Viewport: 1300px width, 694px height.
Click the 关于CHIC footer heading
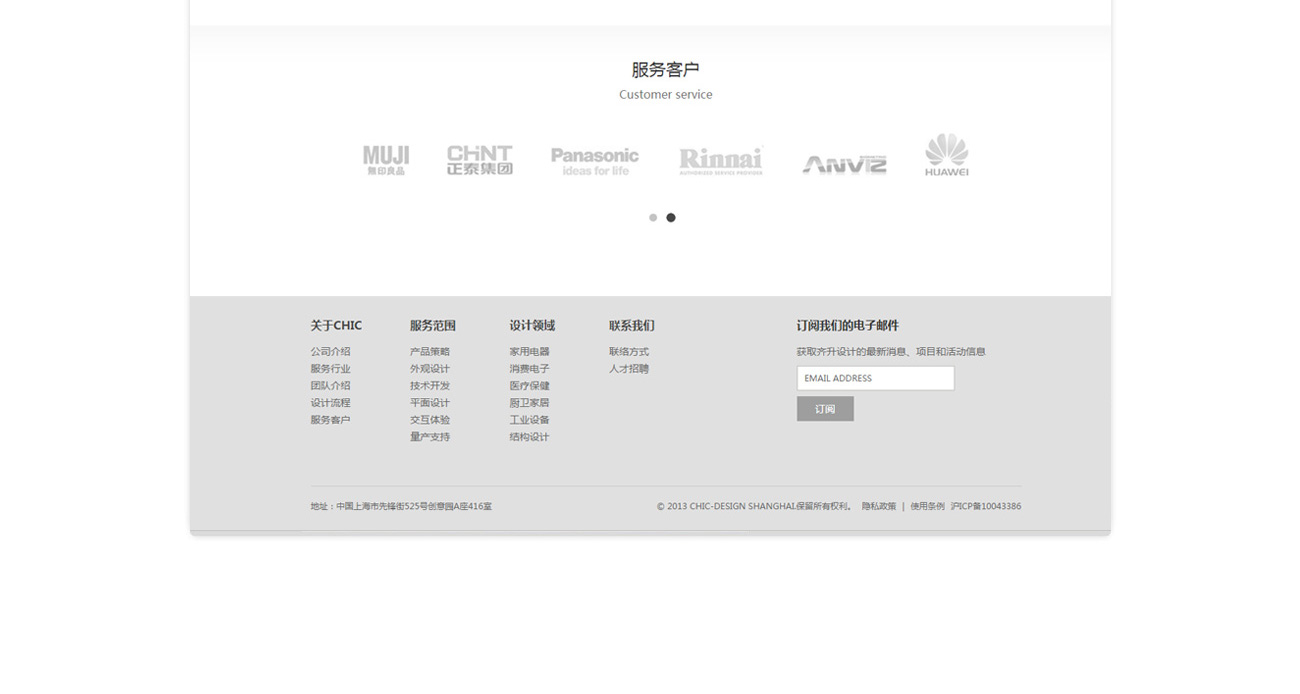click(x=336, y=326)
